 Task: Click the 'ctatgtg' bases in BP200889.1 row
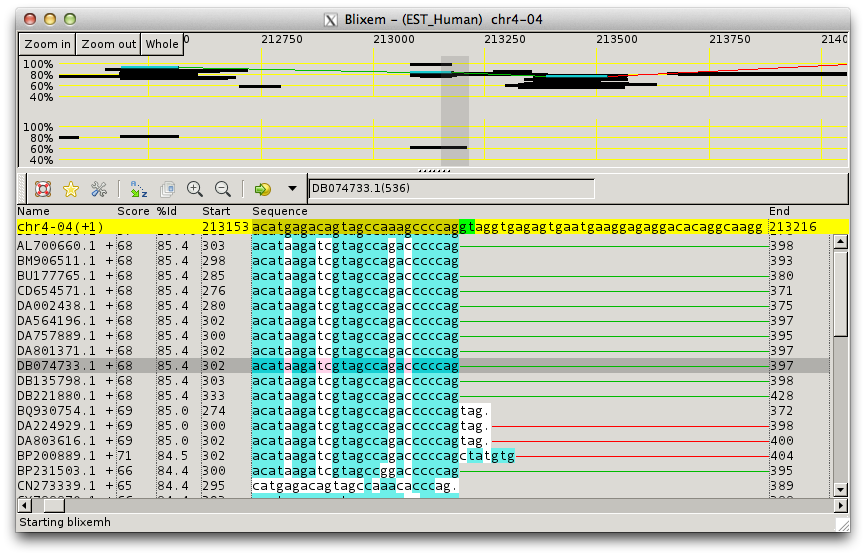[x=487, y=456]
